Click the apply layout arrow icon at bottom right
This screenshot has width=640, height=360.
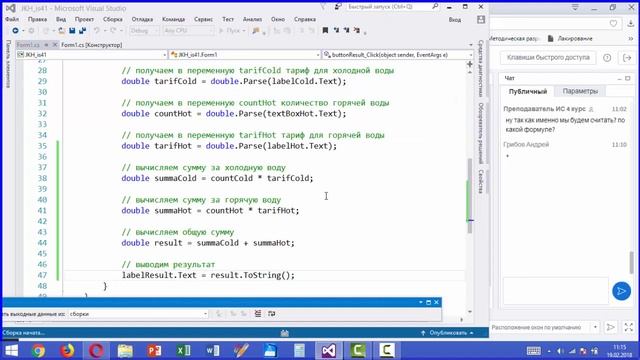click(x=611, y=327)
